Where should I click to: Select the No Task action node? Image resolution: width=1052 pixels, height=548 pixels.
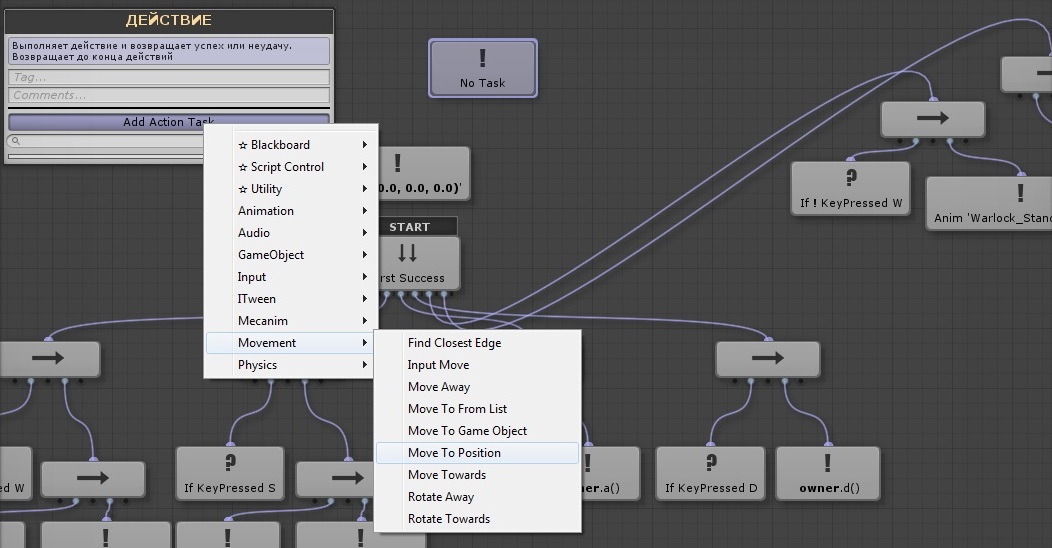pyautogui.click(x=482, y=68)
